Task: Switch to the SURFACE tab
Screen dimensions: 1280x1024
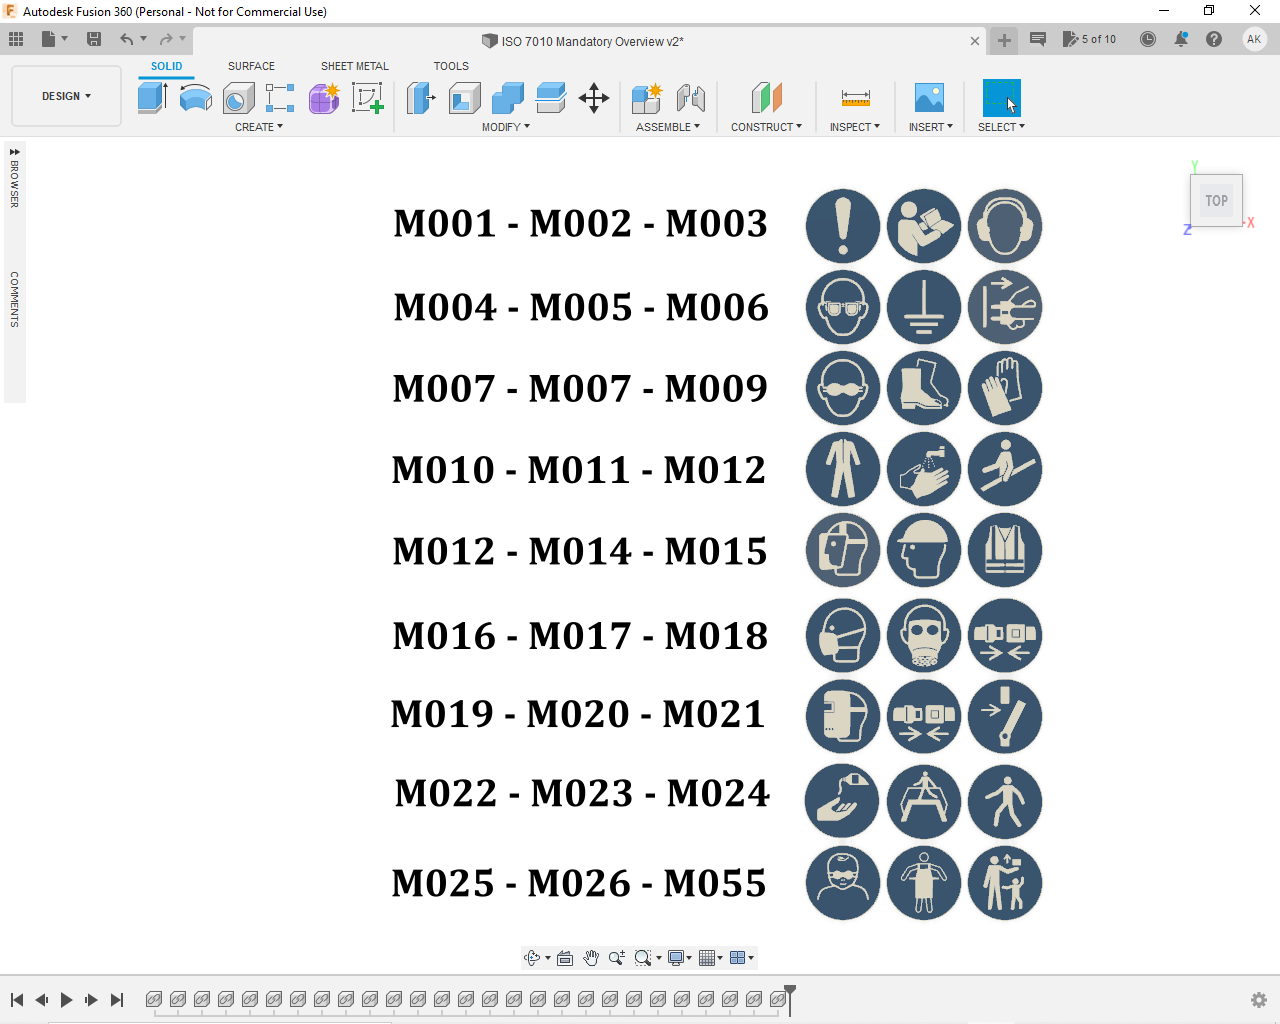Action: (251, 66)
